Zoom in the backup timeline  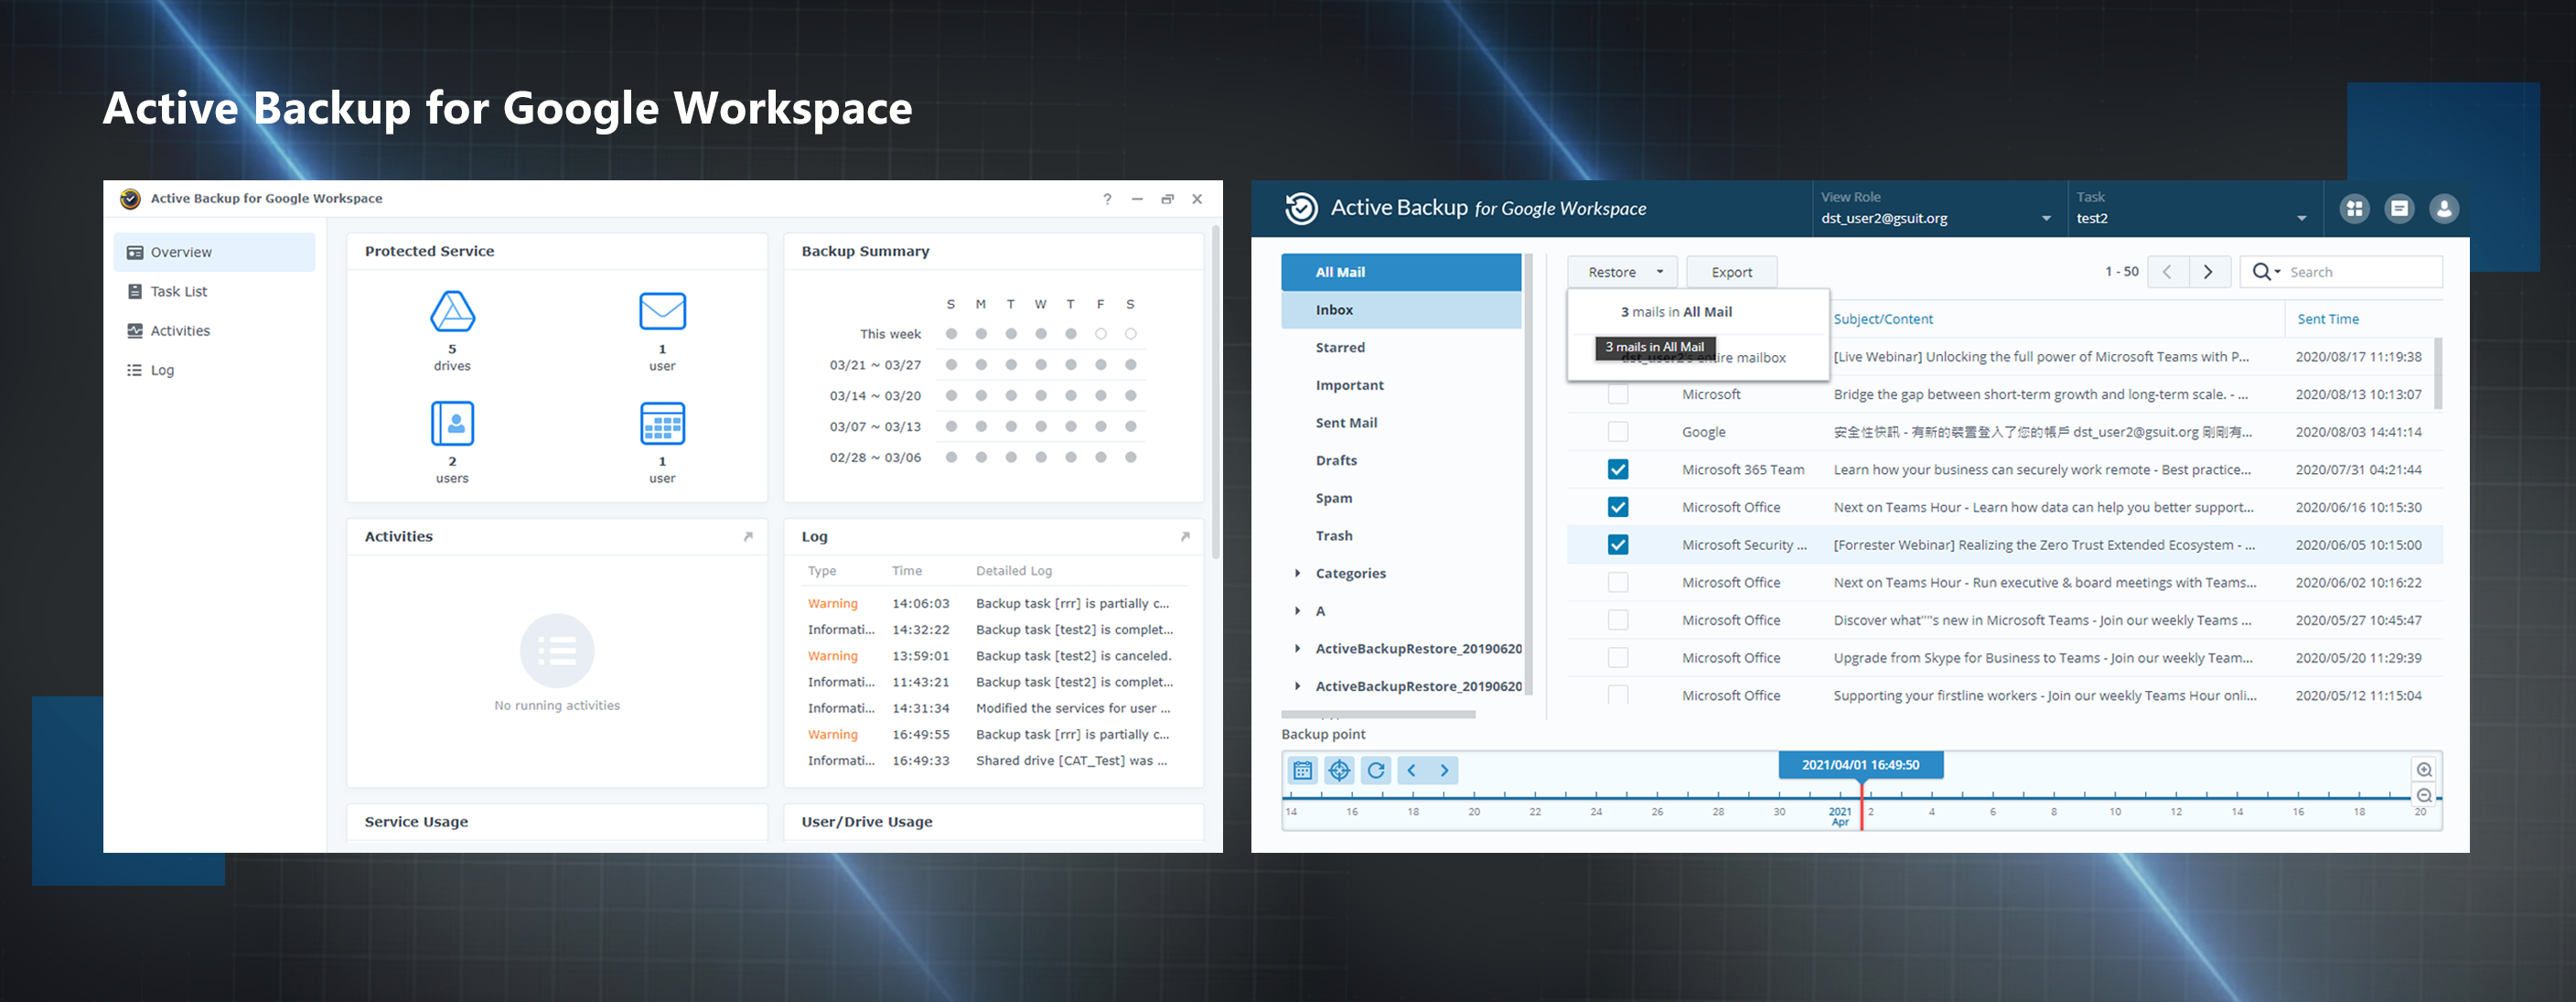(2424, 769)
